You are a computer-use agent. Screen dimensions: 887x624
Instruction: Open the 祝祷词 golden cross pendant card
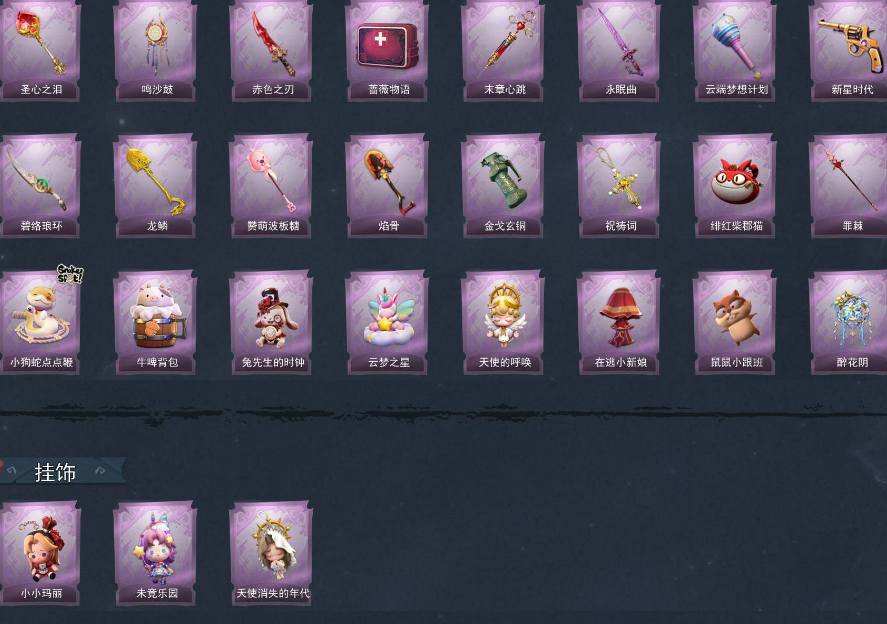(x=618, y=186)
